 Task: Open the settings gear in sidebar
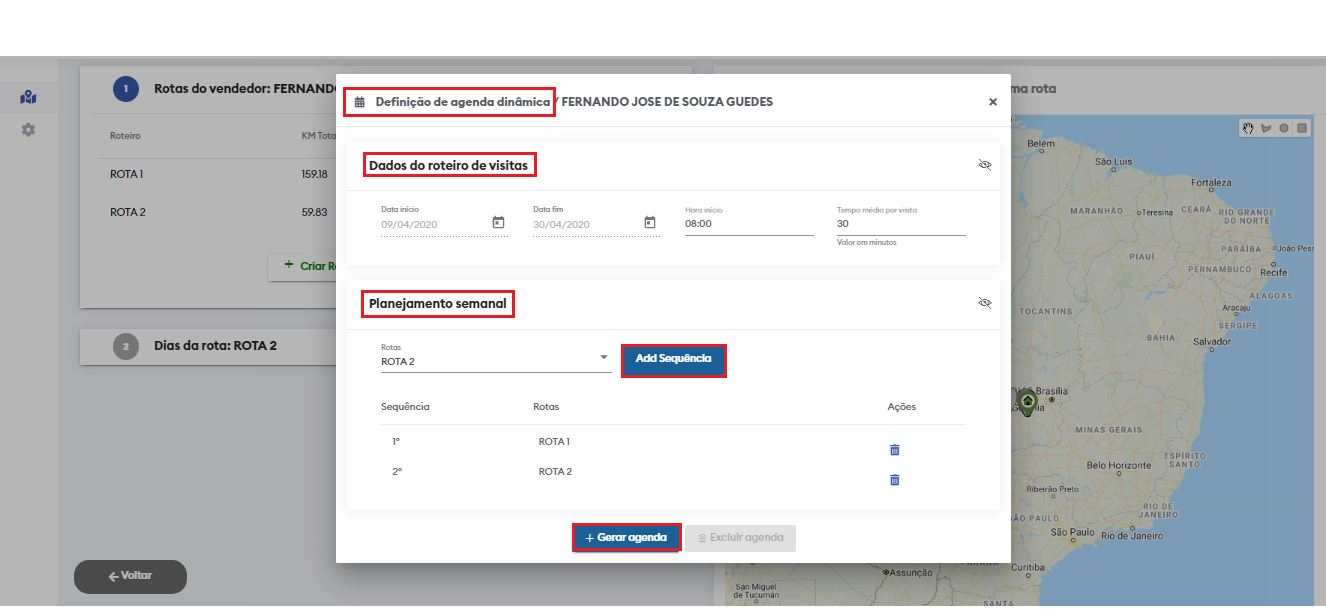click(28, 130)
